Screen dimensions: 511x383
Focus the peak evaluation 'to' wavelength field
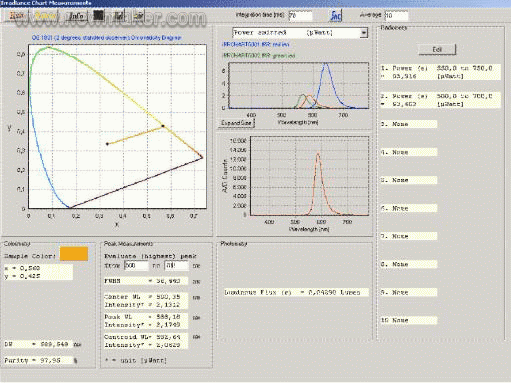pyautogui.click(x=176, y=266)
